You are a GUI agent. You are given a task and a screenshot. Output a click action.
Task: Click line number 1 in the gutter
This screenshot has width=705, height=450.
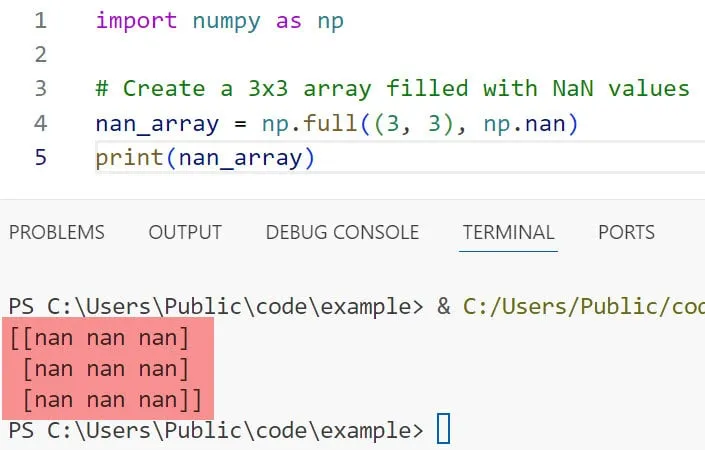[40, 21]
